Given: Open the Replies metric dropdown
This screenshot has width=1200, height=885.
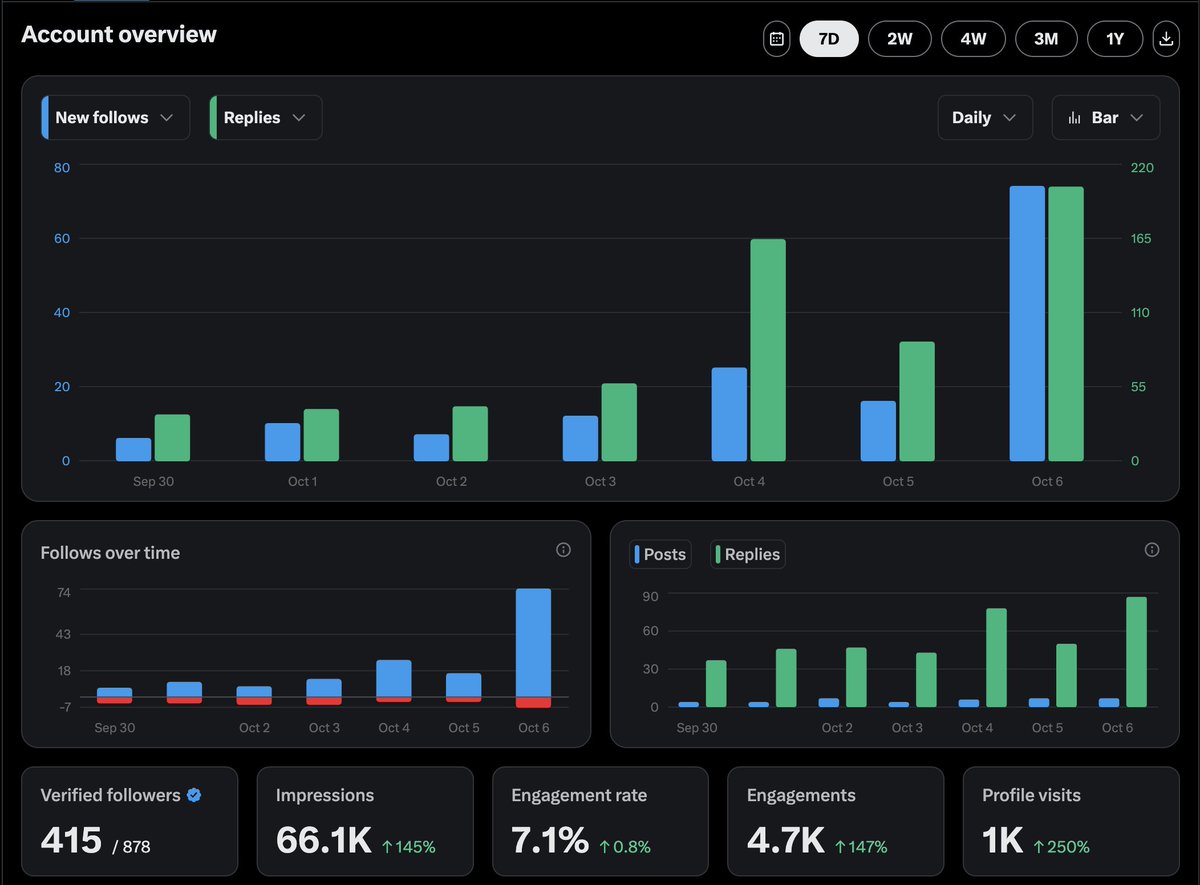Looking at the screenshot, I should 266,117.
